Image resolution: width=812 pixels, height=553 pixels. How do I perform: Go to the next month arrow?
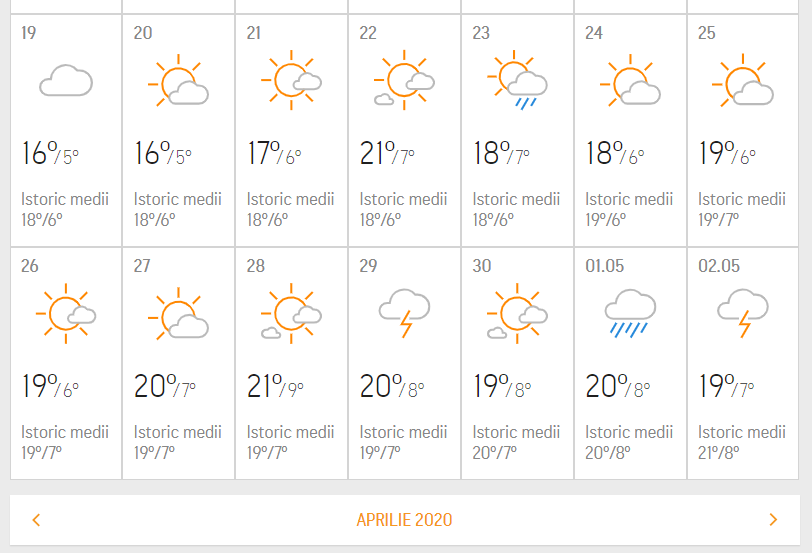[x=773, y=520]
